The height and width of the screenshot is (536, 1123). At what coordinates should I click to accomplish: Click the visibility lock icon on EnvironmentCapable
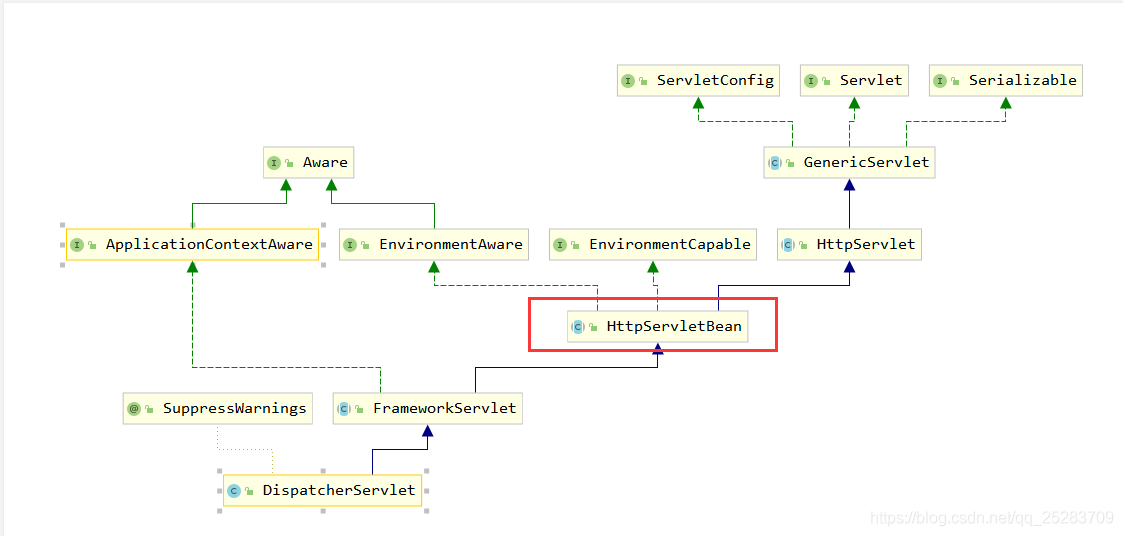[x=577, y=246]
